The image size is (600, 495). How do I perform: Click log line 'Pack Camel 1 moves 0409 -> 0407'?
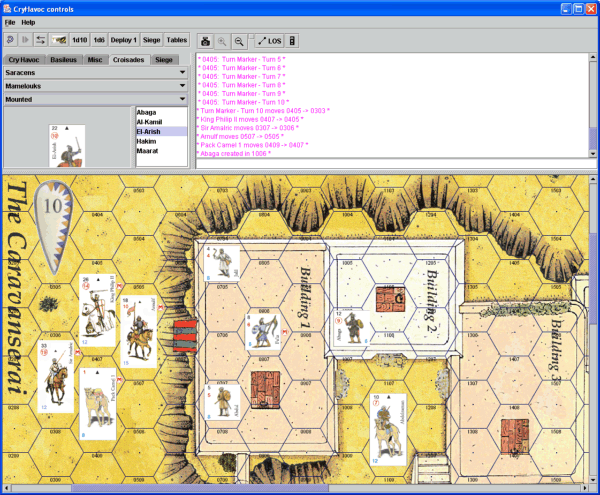(x=253, y=145)
